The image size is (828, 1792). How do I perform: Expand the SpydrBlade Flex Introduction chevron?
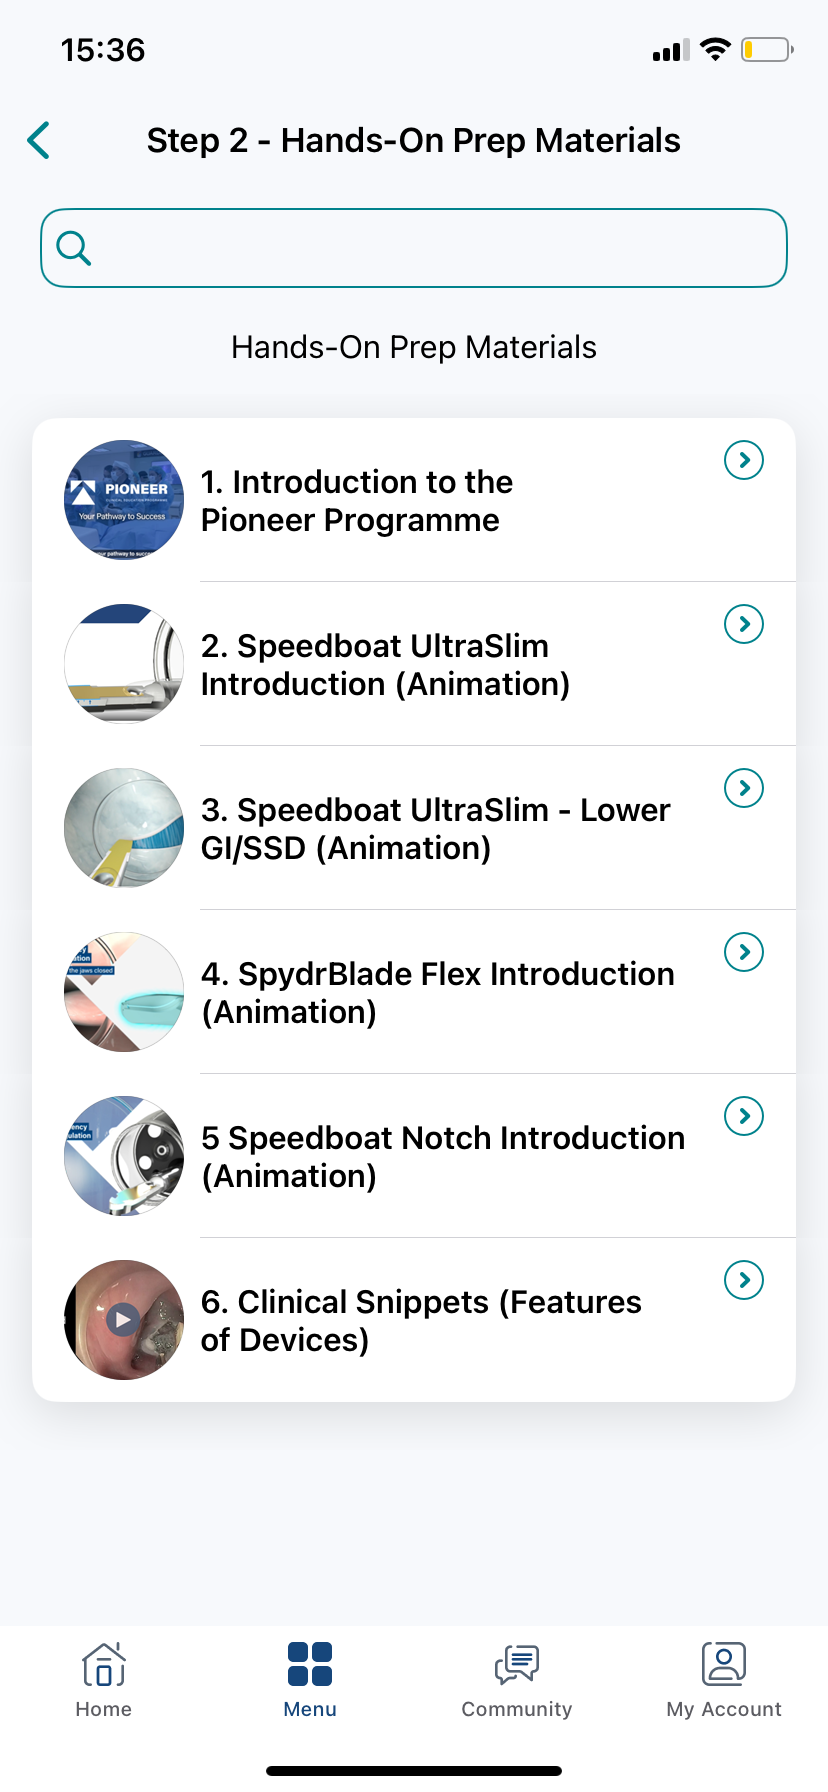point(744,952)
